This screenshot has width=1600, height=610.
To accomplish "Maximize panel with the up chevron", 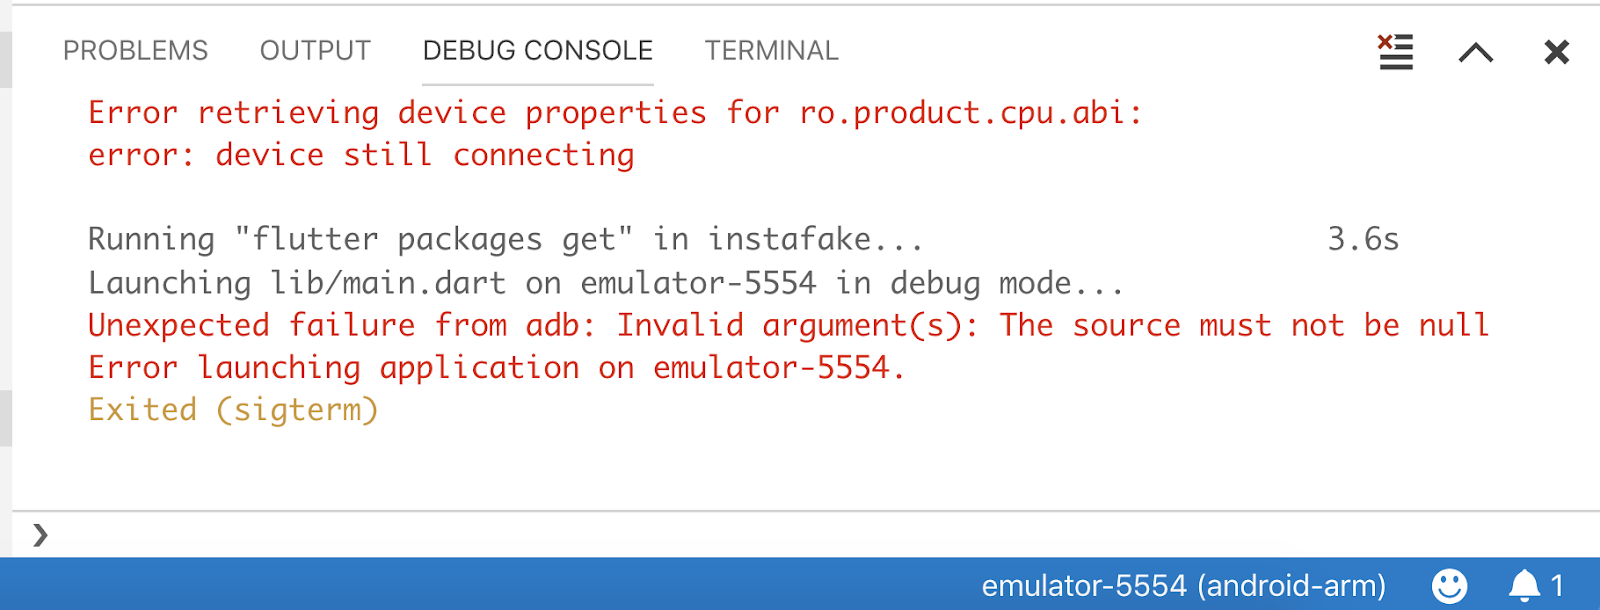I will point(1476,52).
